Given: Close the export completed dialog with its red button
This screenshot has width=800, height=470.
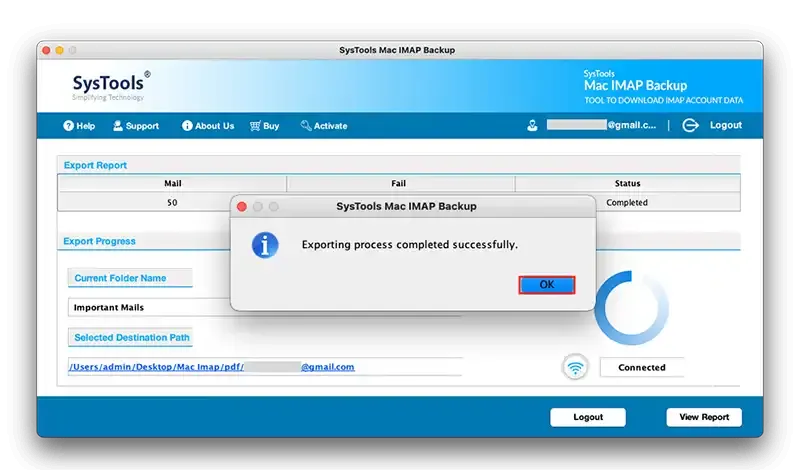Looking at the screenshot, I should [242, 207].
